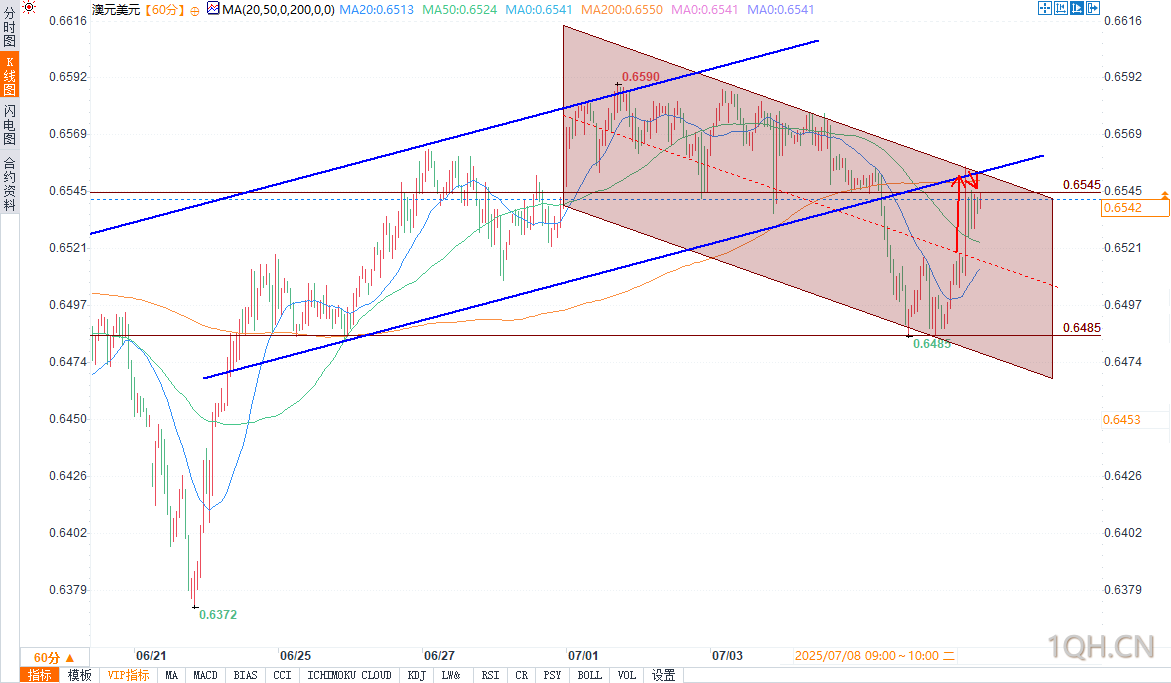Select the 指标 bottom tab
This screenshot has height=683, width=1171.
point(40,675)
